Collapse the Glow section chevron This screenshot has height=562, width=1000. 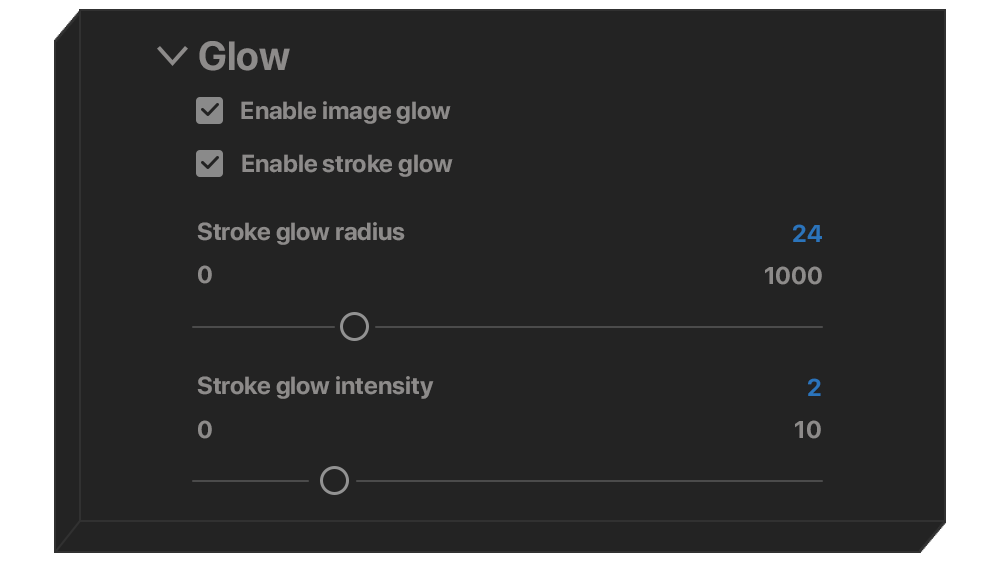[x=172, y=56]
